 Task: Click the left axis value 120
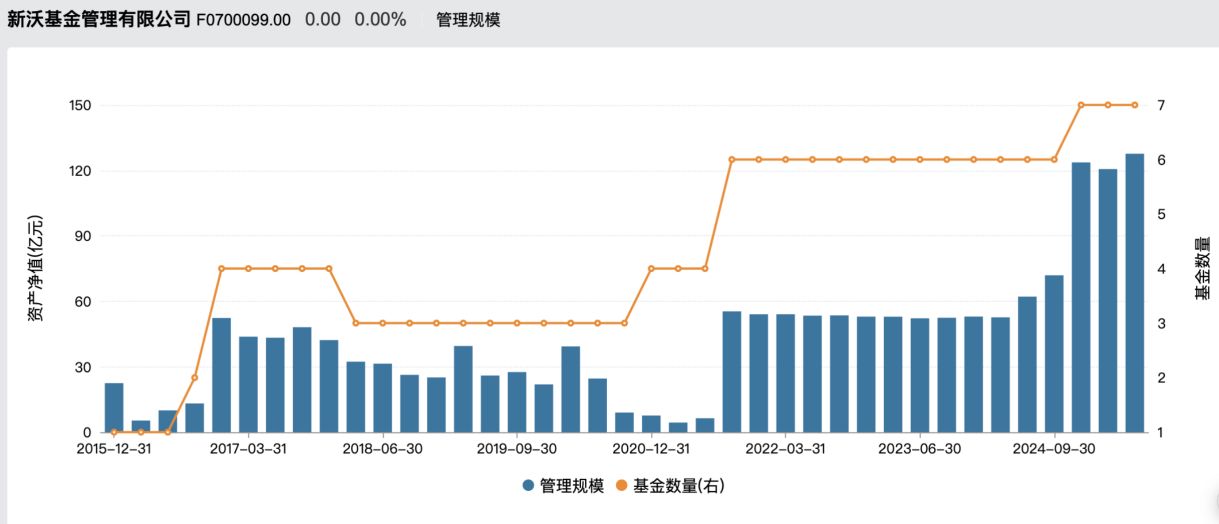click(x=80, y=171)
